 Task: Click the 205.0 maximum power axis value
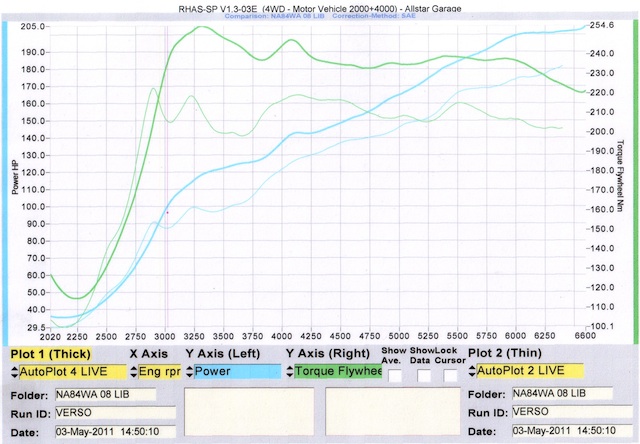coord(33,27)
